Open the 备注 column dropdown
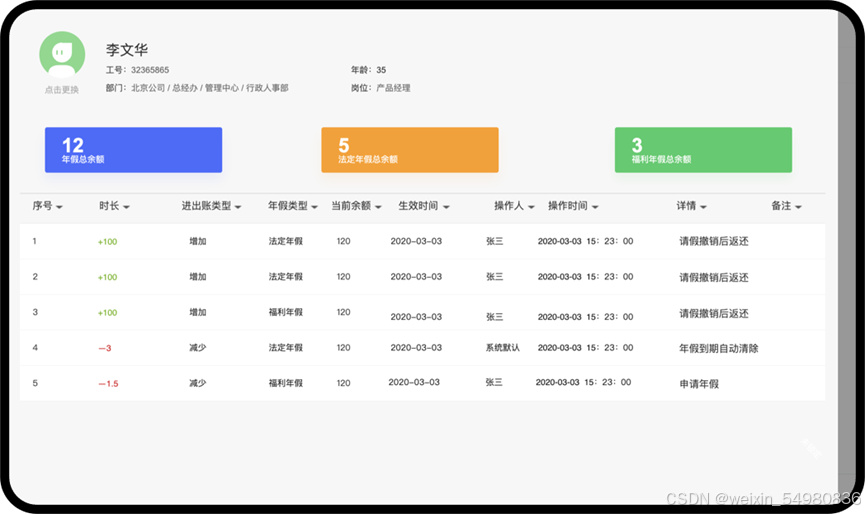Image resolution: width=865 pixels, height=514 pixels. pos(798,207)
